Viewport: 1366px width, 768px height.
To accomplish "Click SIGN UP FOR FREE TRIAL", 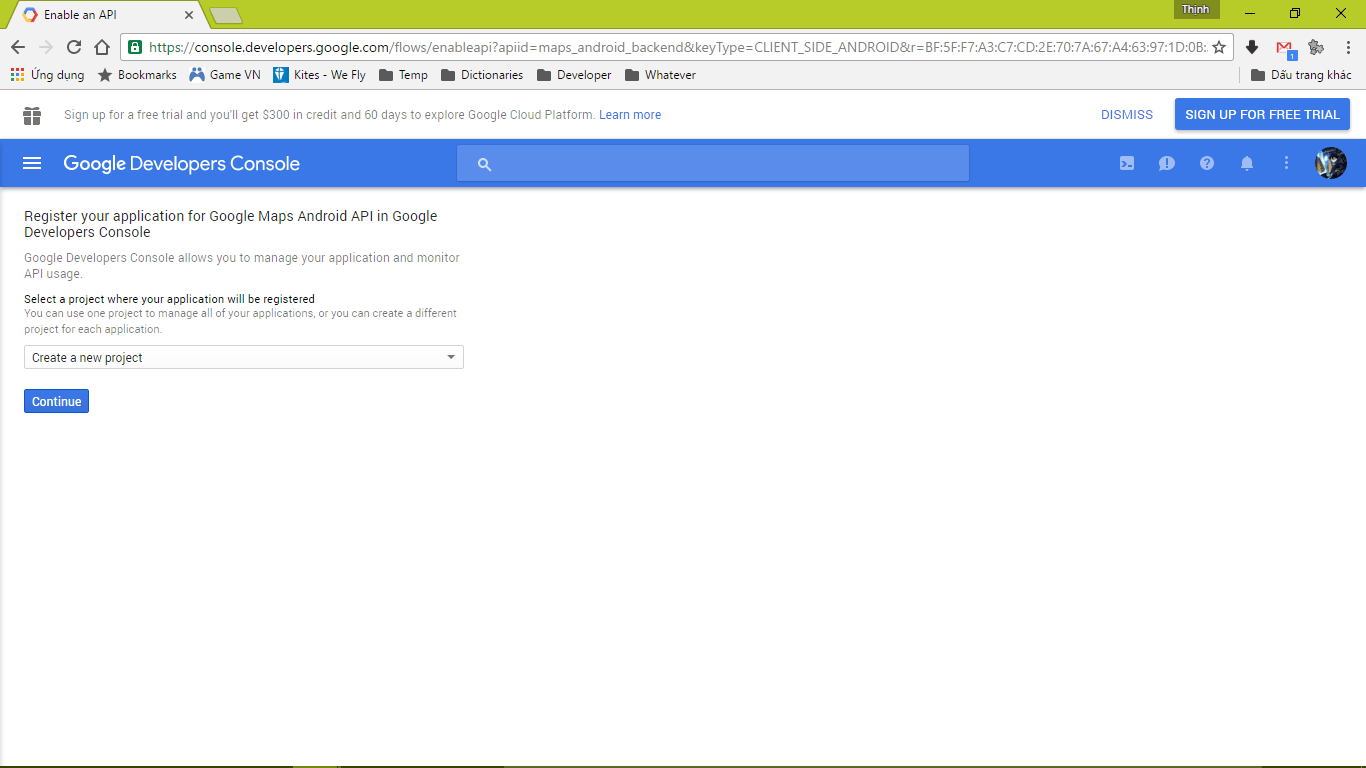I will (1262, 115).
